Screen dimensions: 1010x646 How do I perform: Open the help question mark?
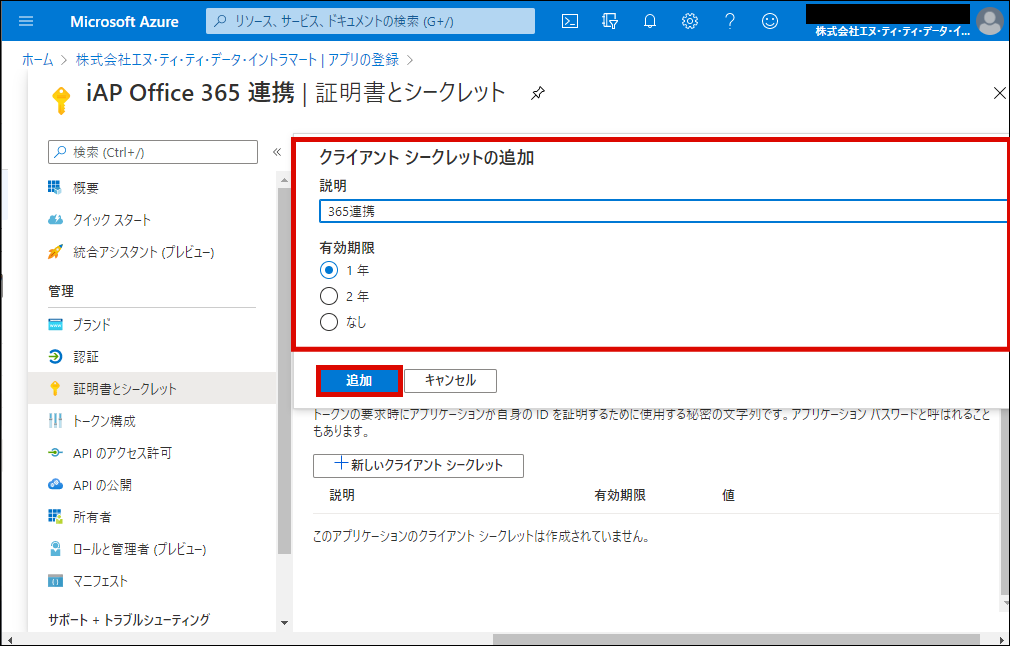tap(730, 21)
